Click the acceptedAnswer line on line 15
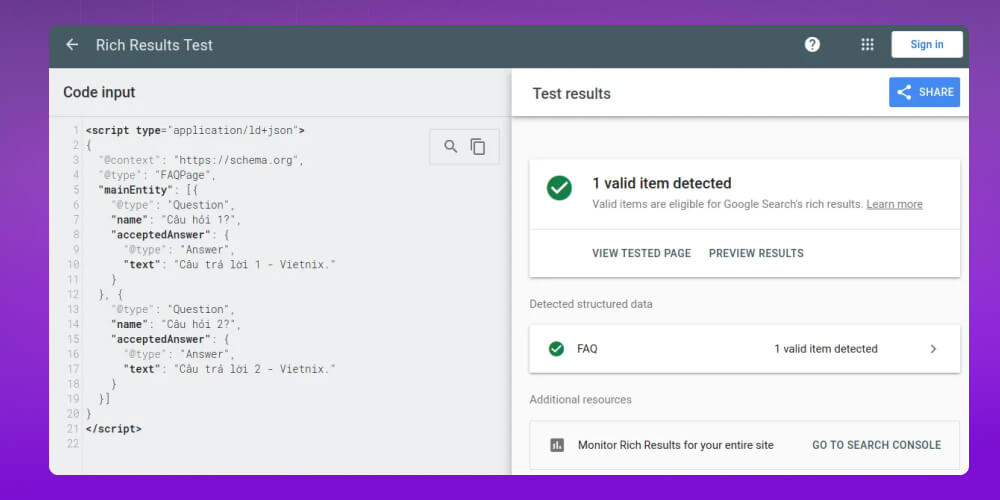The height and width of the screenshot is (500, 1000). click(x=170, y=339)
